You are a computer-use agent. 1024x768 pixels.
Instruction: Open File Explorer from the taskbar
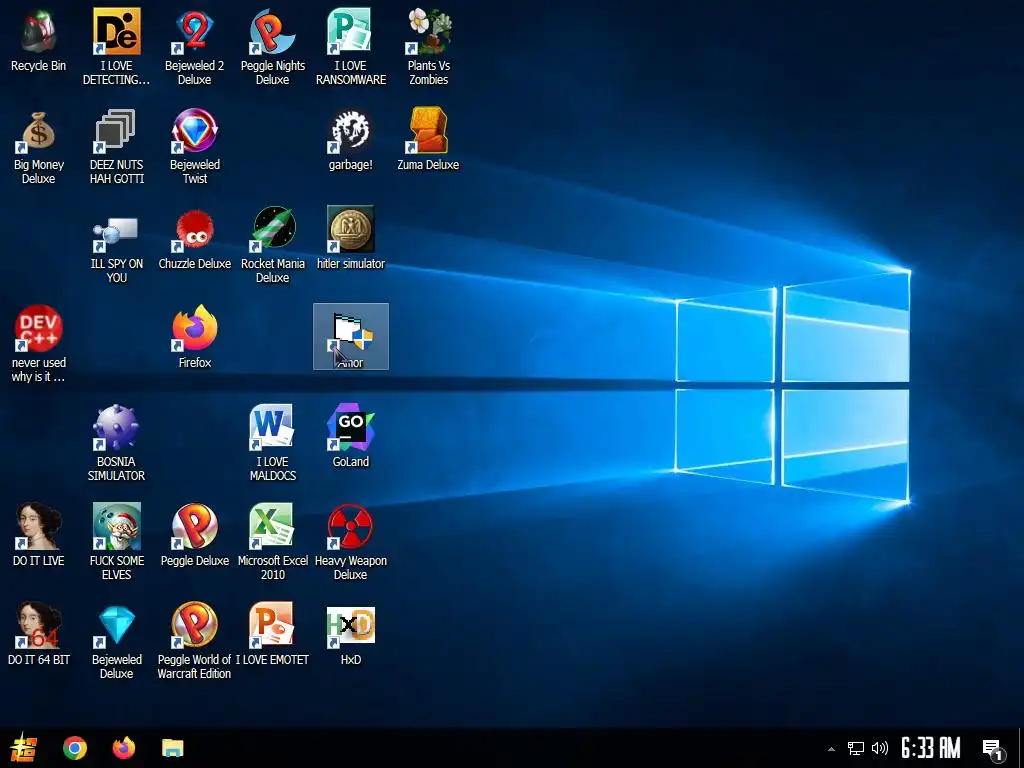[x=173, y=748]
